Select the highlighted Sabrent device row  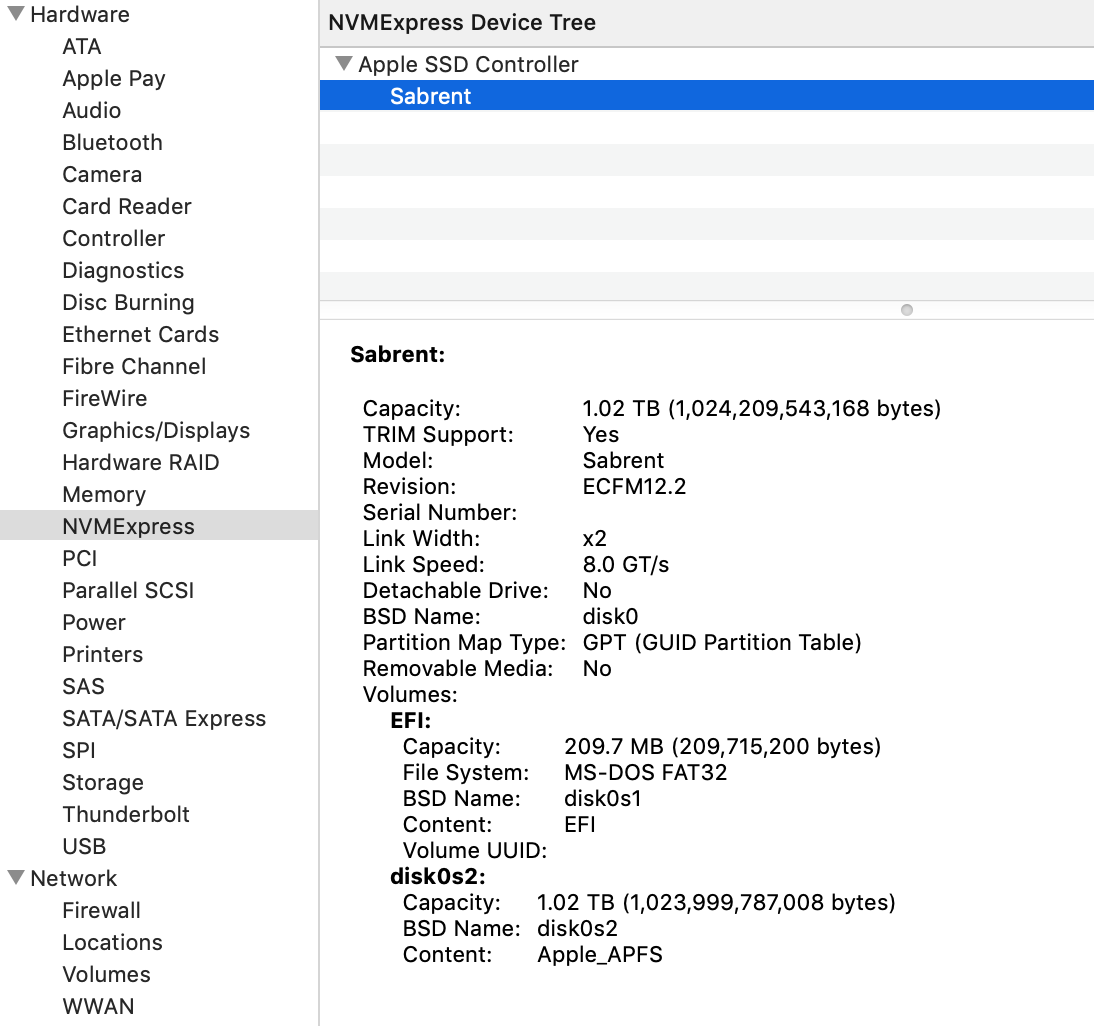[x=706, y=96]
